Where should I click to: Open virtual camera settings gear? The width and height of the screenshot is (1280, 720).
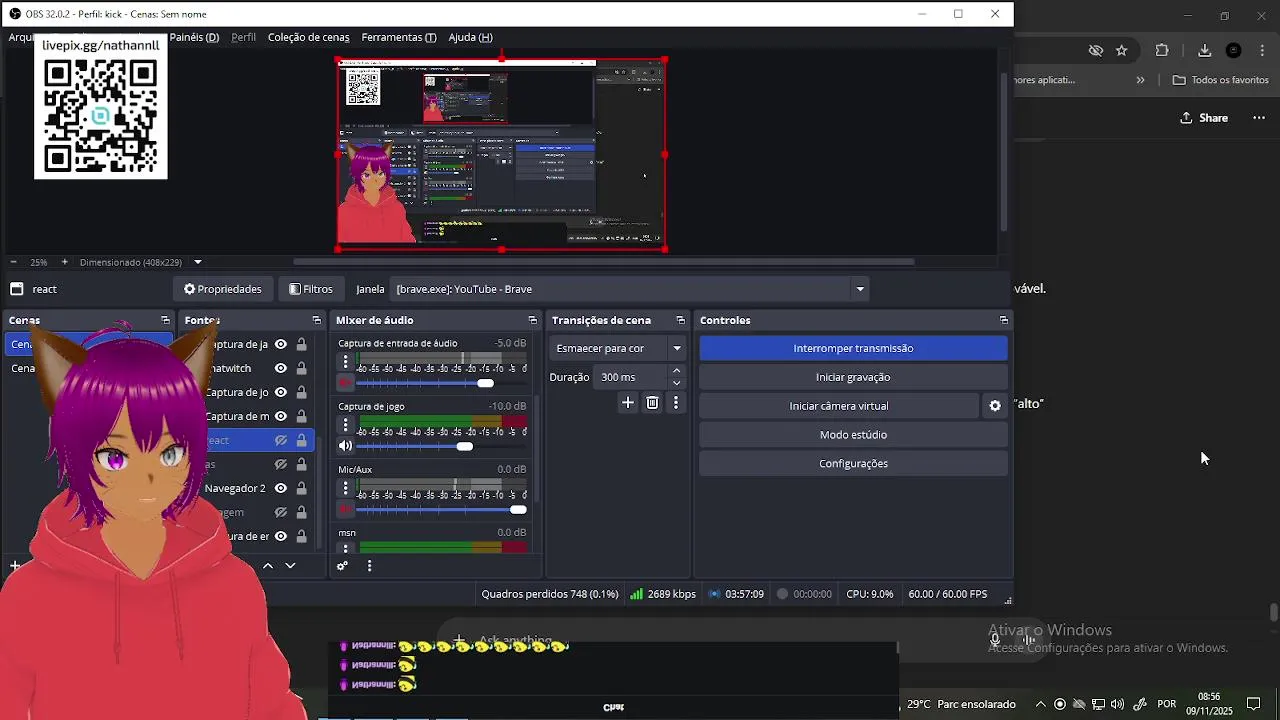point(995,406)
